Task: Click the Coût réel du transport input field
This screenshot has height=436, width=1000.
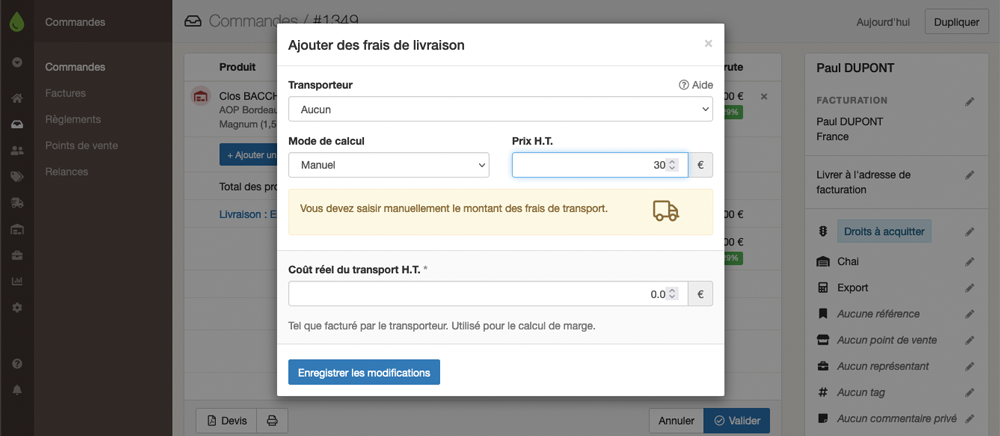Action: click(488, 294)
